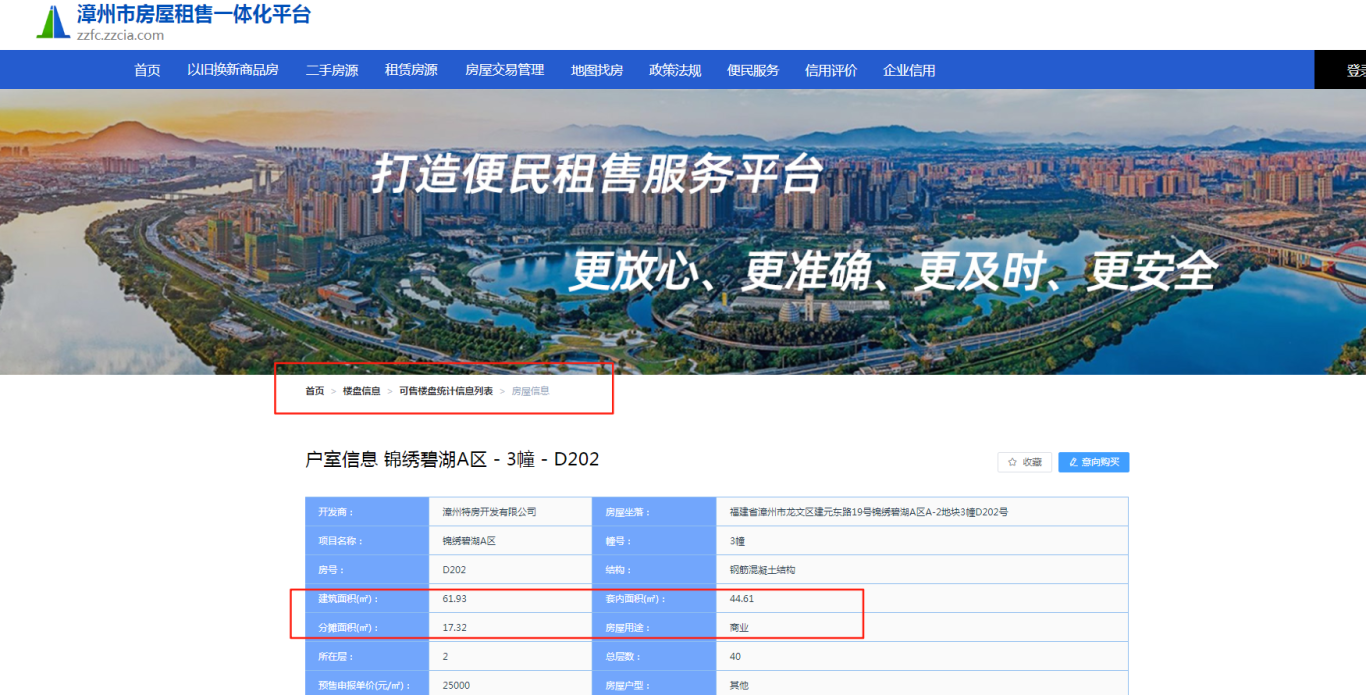This screenshot has height=695, width=1366.
Task: Open 信用评价 nav item
Action: [x=831, y=70]
